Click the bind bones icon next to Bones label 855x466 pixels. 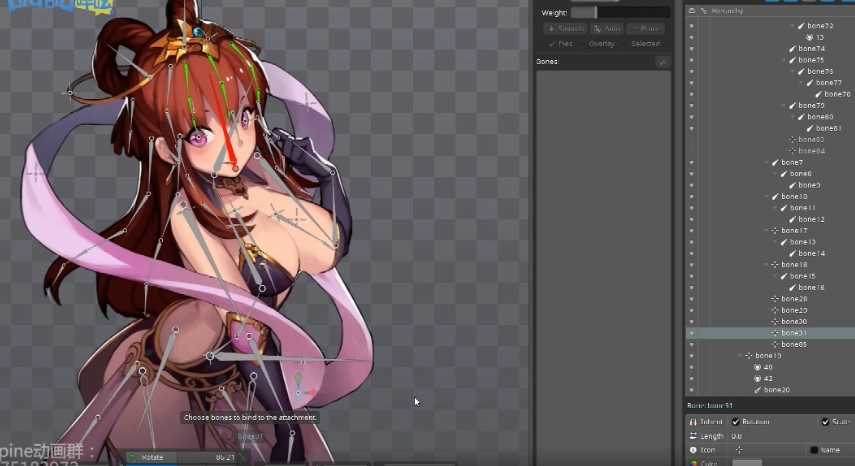[663, 62]
